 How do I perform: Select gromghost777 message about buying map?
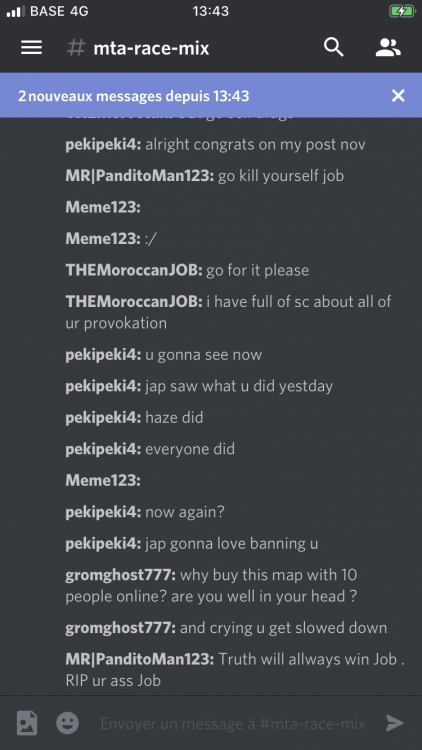[x=211, y=585]
